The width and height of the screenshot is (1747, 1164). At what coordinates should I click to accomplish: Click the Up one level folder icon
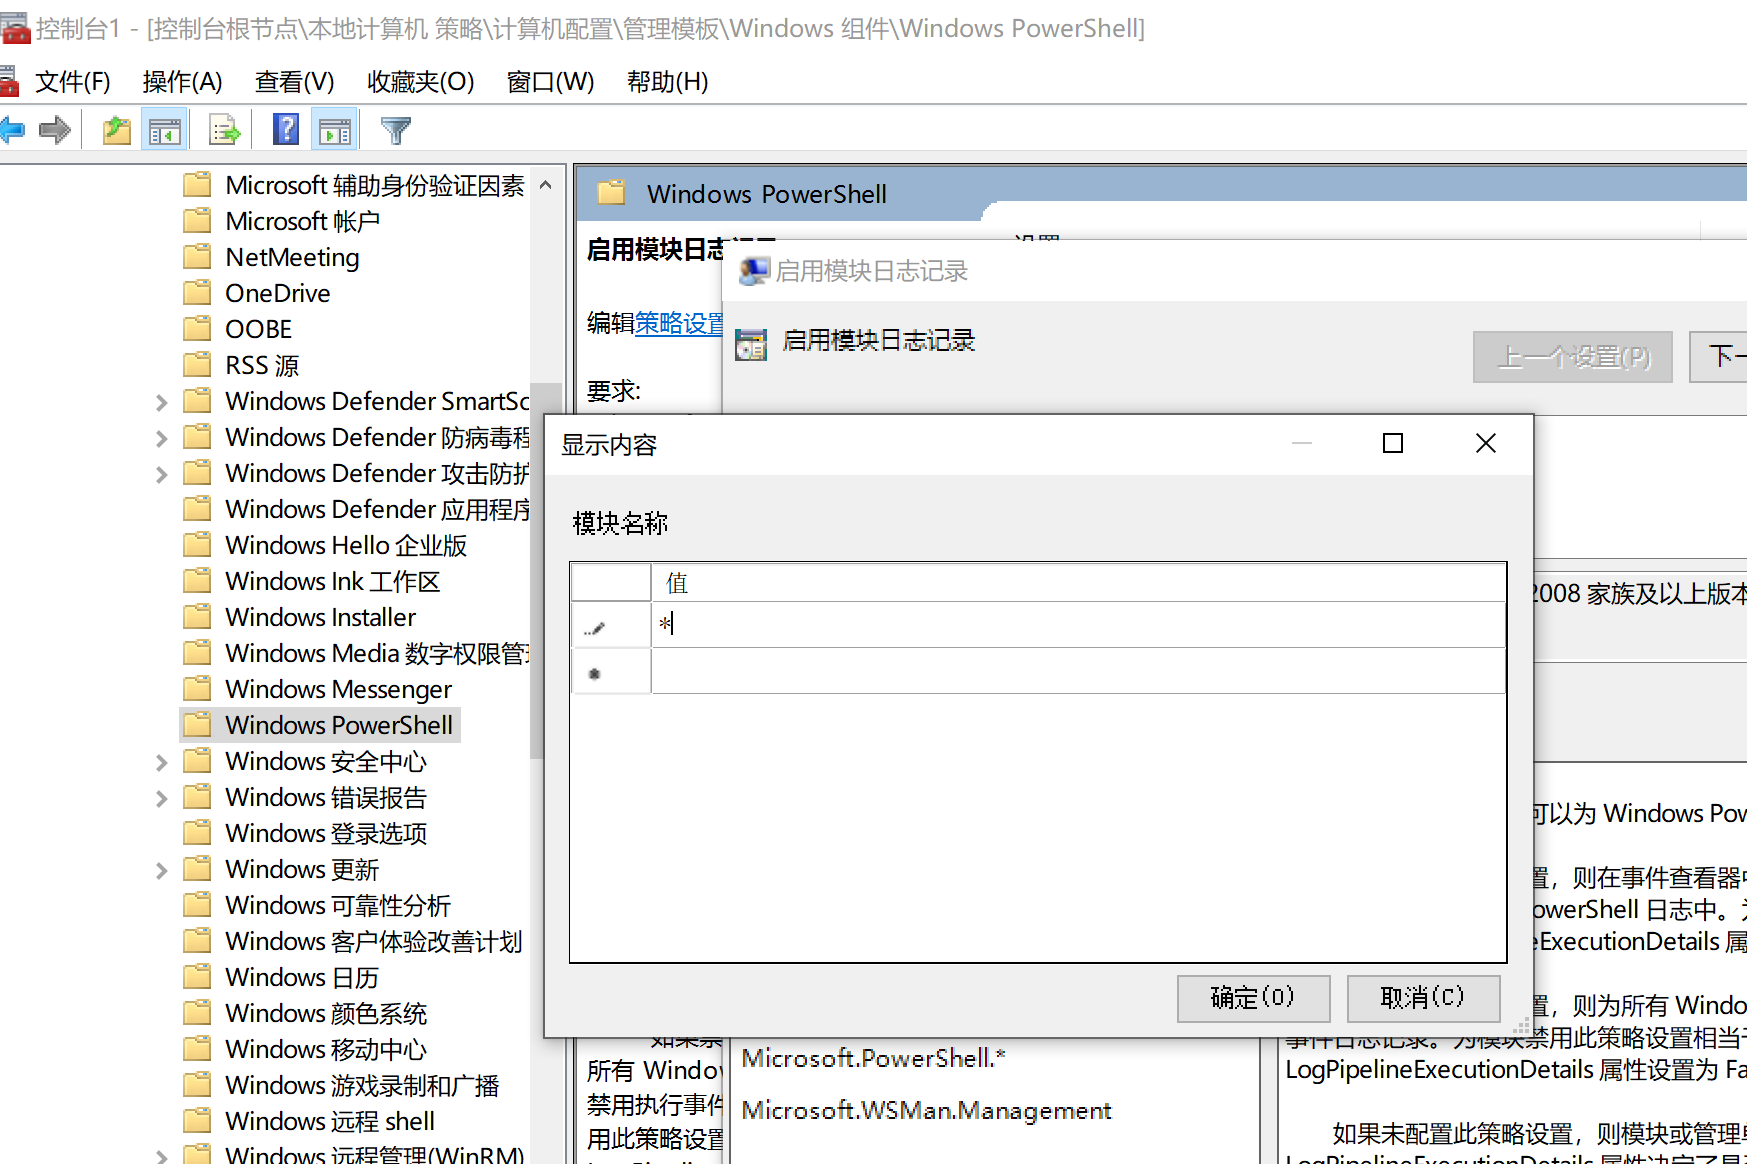[117, 130]
